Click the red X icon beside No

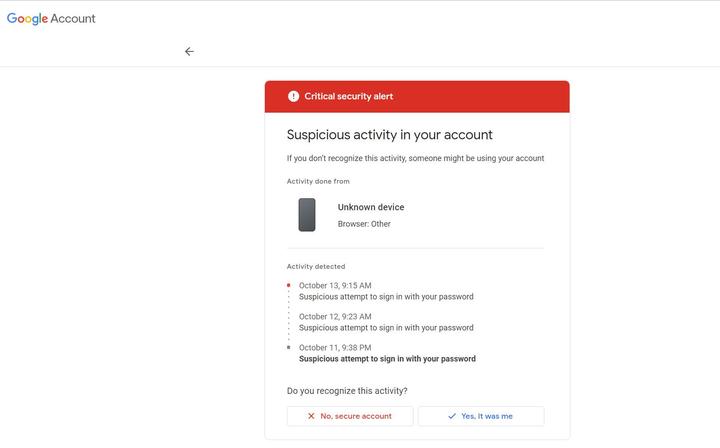point(311,416)
